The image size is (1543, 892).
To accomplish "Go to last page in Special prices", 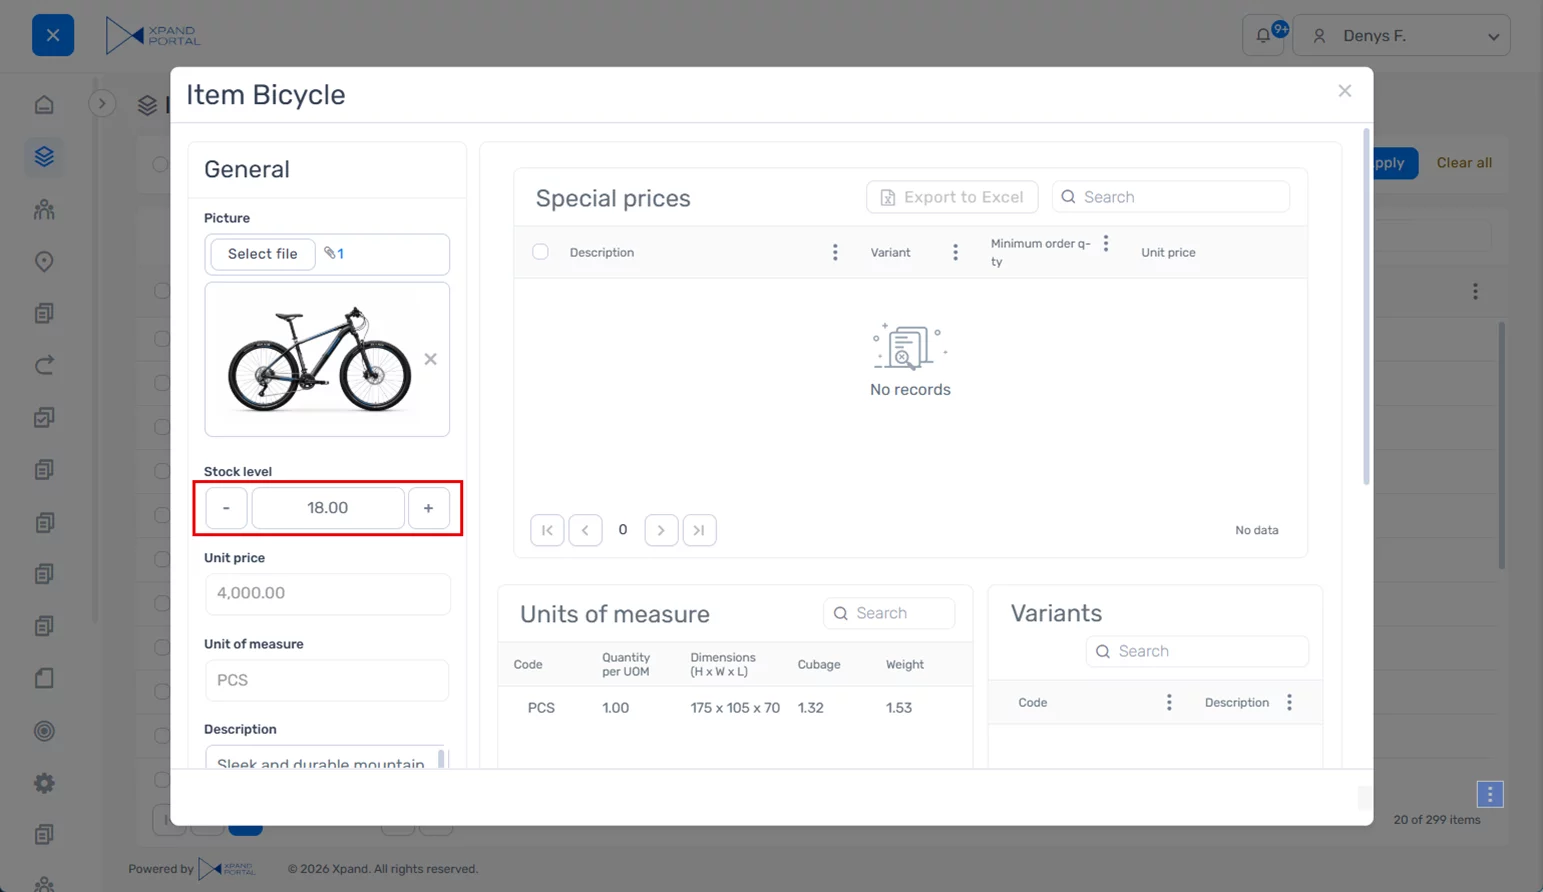I will [699, 530].
